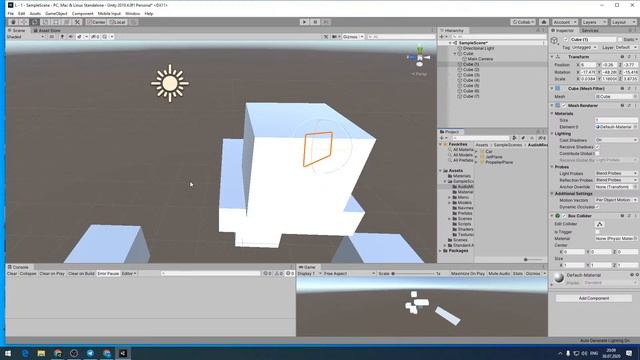This screenshot has width=640, height=360.
Task: Toggle Receive Shadows checkbox
Action: (598, 147)
